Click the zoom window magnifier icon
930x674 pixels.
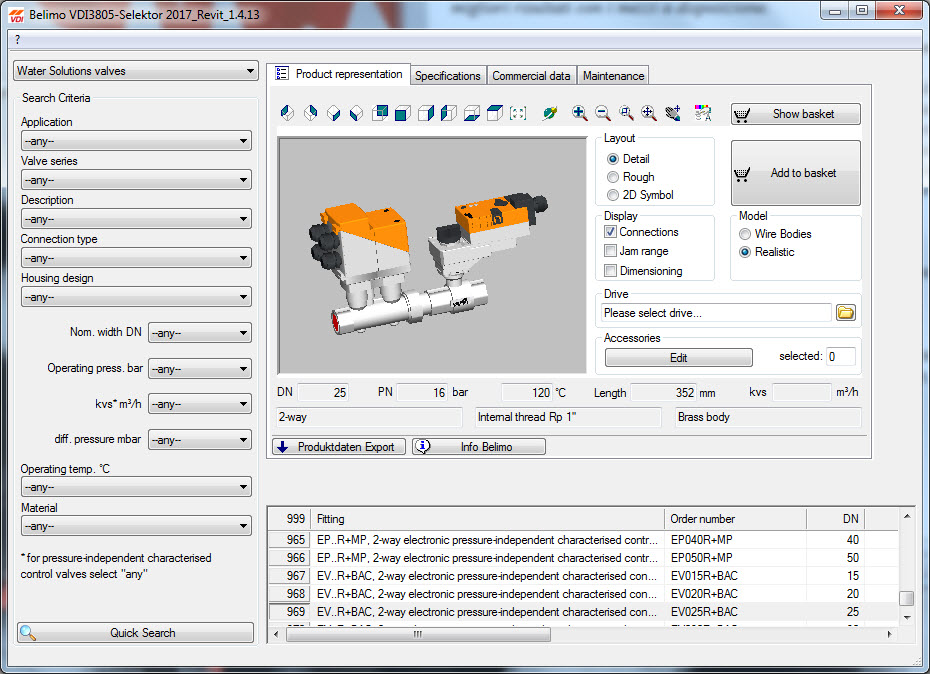[x=626, y=114]
